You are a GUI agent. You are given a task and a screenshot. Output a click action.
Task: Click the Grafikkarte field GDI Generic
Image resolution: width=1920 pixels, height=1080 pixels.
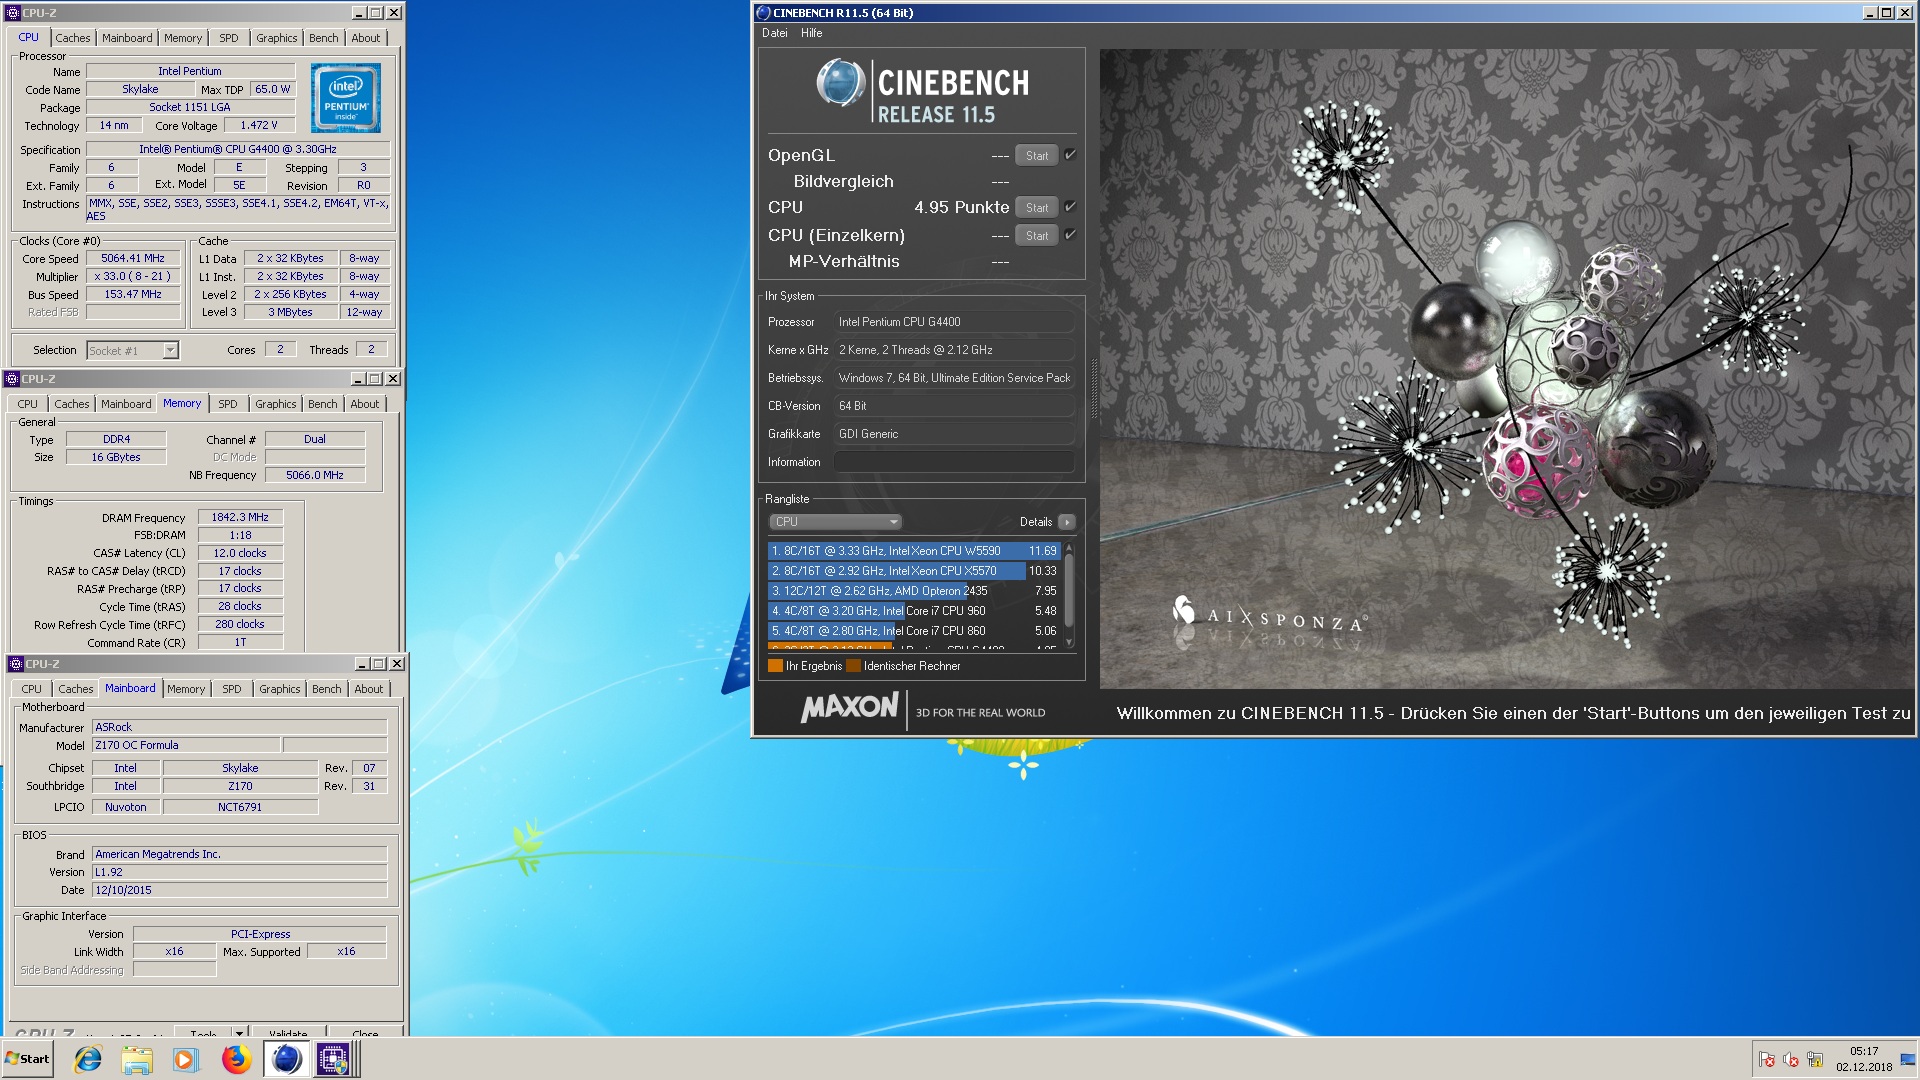pos(954,434)
